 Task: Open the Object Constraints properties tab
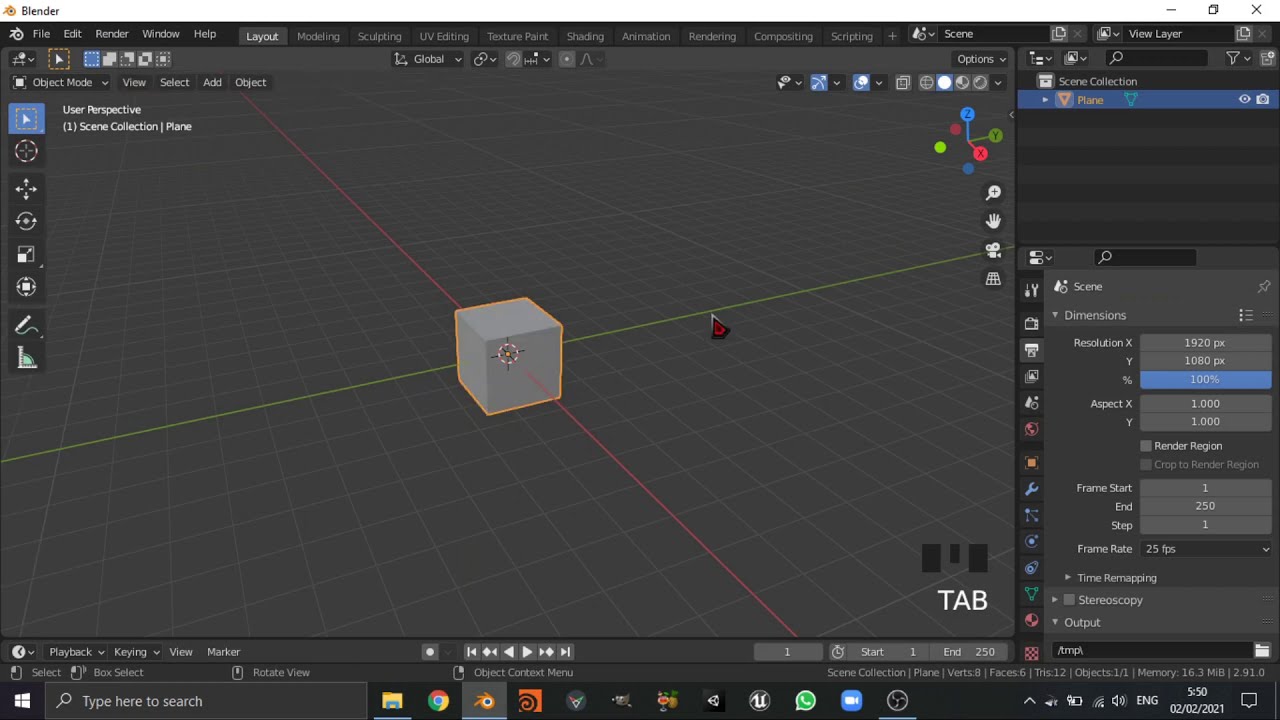1031,568
